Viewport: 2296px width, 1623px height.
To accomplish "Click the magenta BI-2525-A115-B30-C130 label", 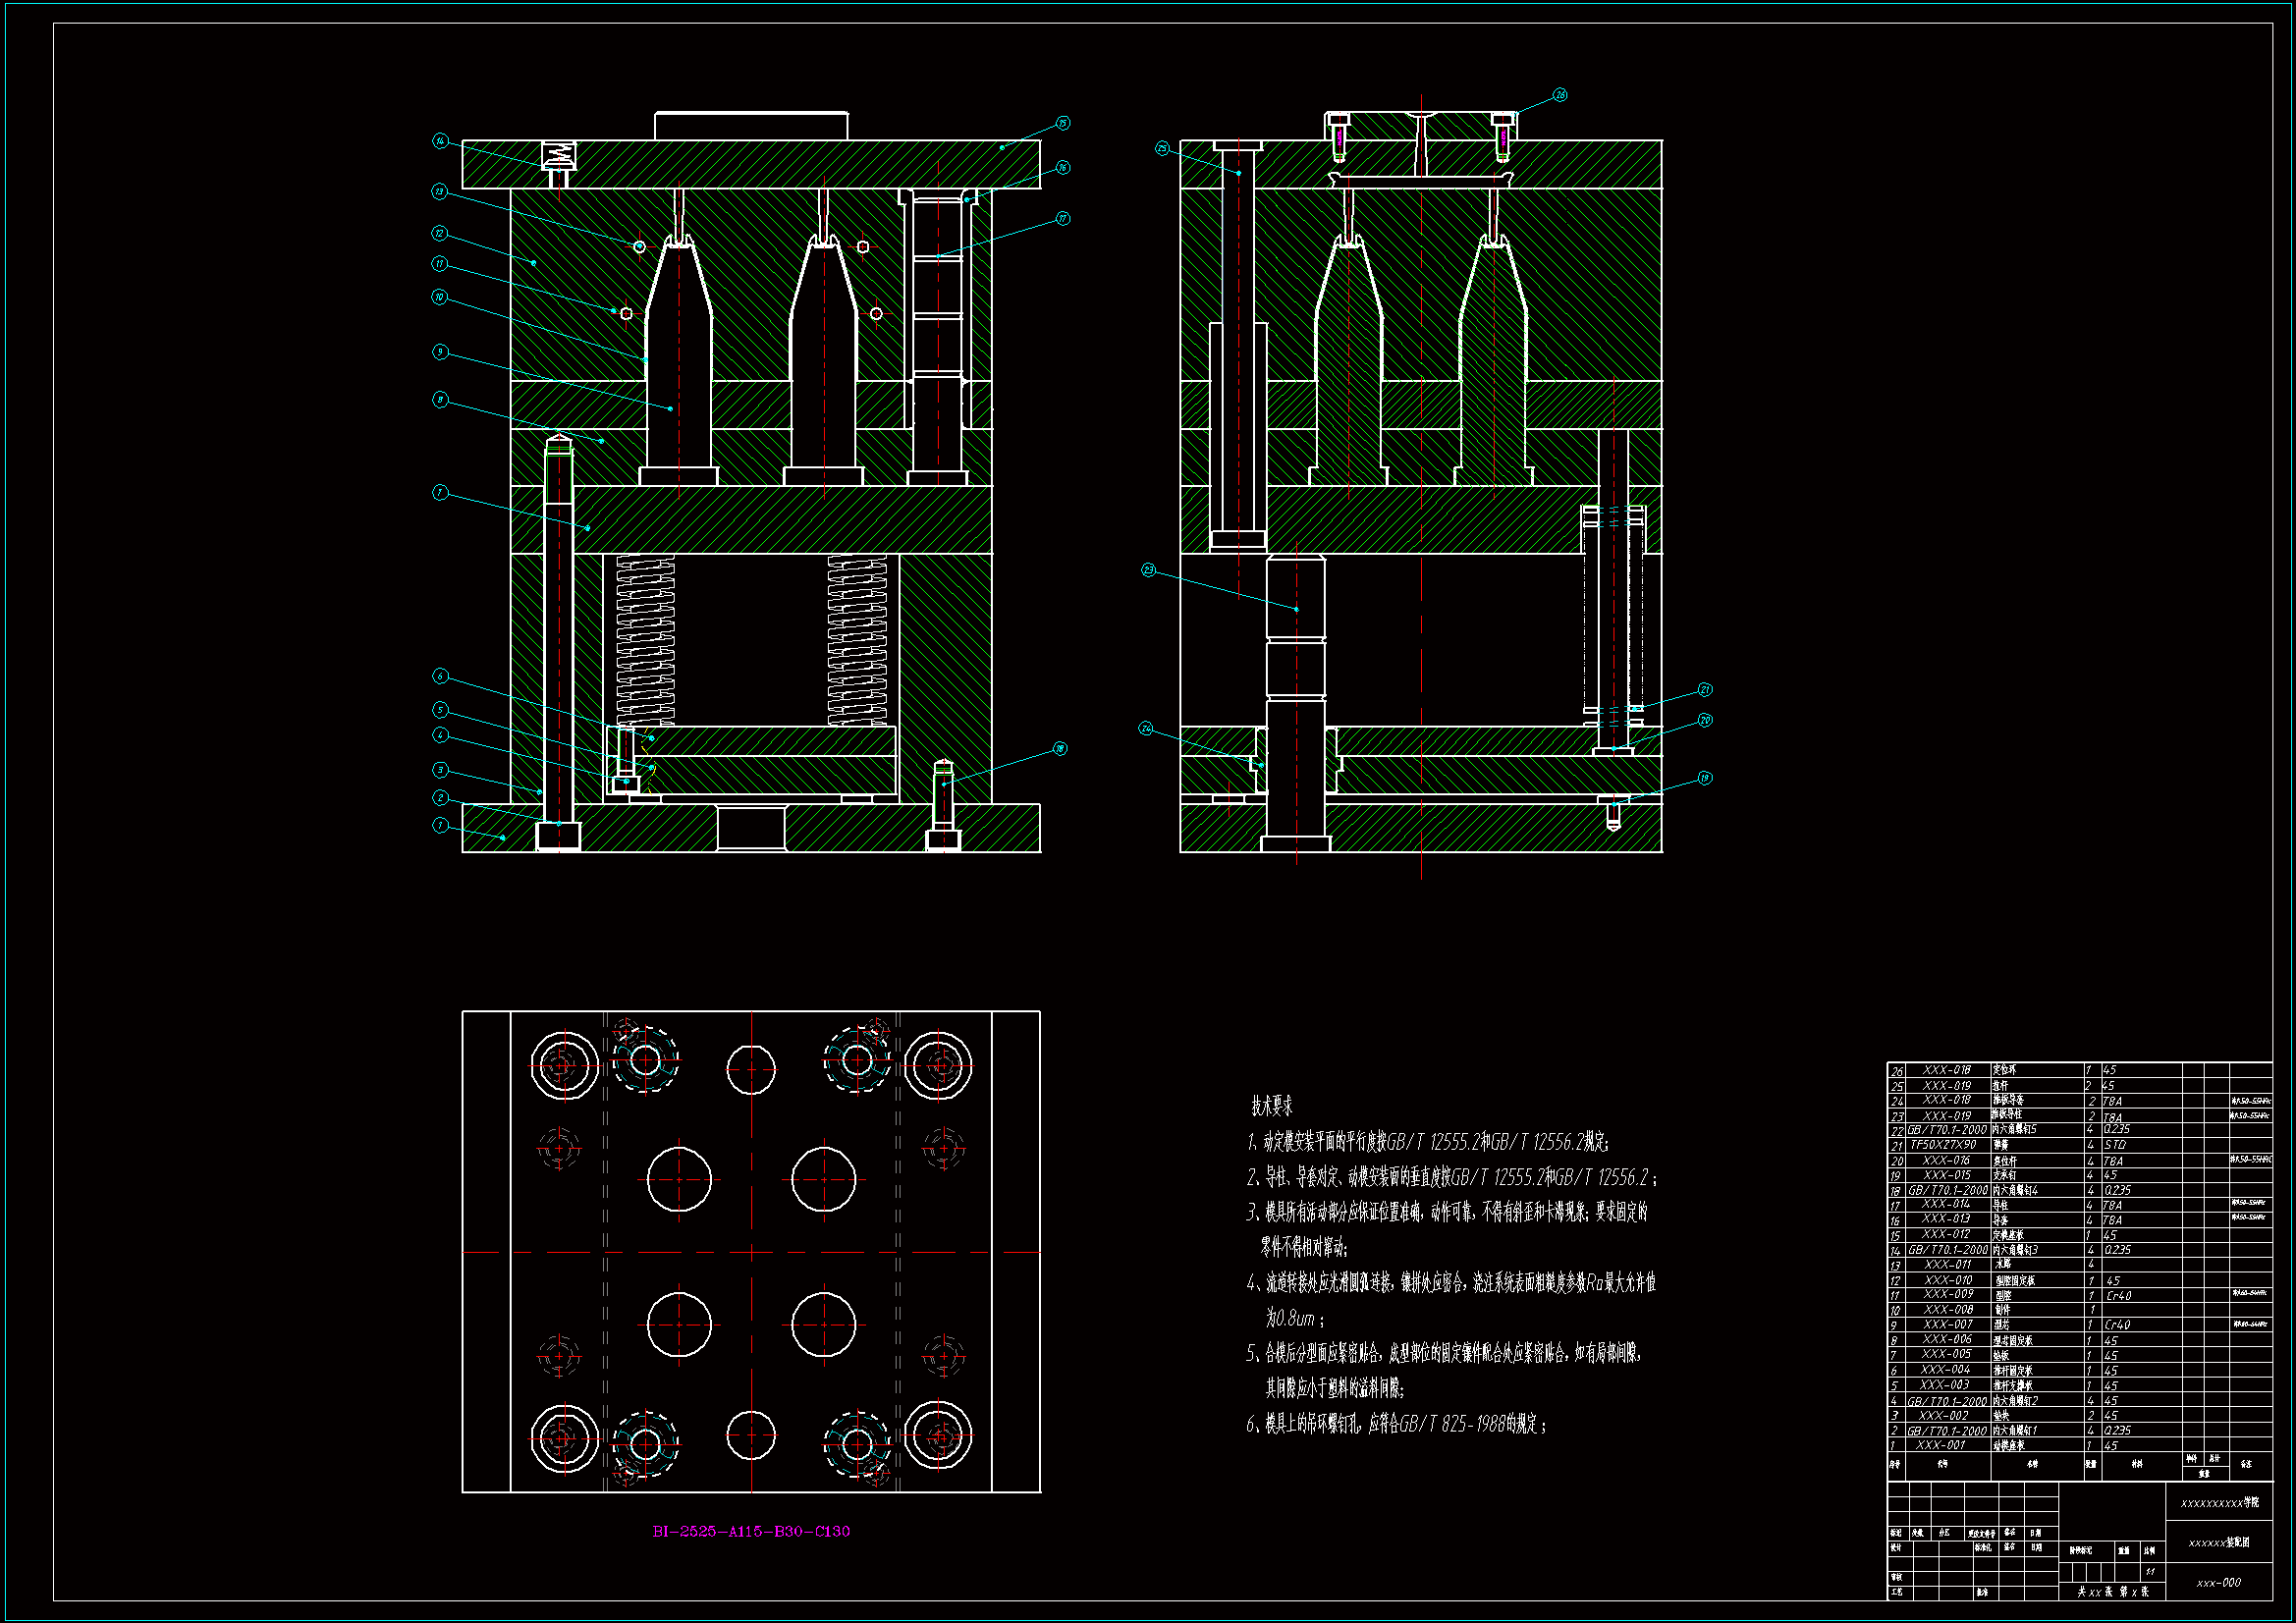I will point(751,1531).
